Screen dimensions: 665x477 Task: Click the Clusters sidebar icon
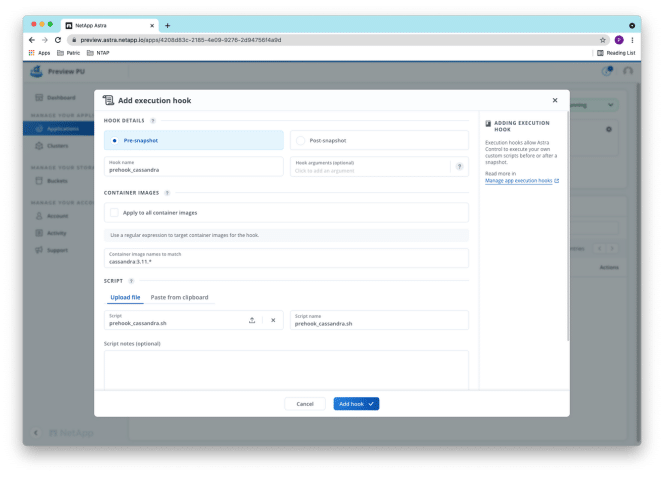pos(39,146)
